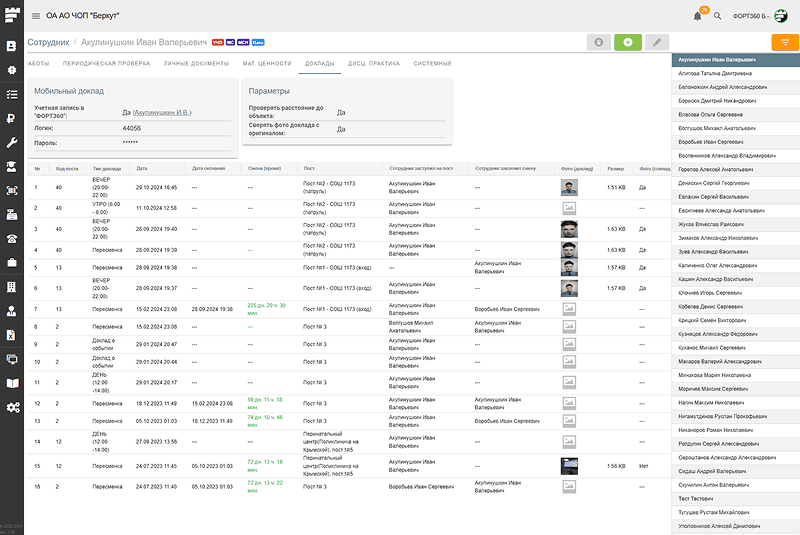
Task: Select Воробьев Иван Сергеевич in employee list
Action: [736, 142]
